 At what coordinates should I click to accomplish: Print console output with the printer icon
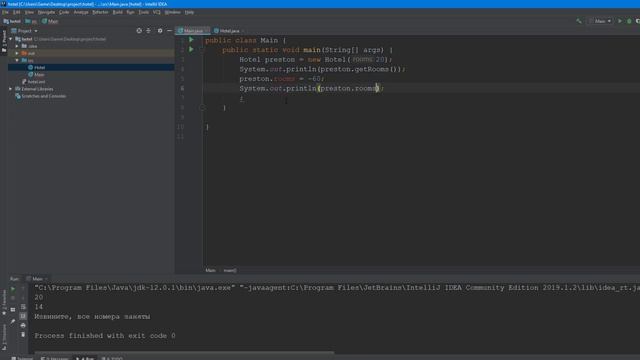click(23, 325)
